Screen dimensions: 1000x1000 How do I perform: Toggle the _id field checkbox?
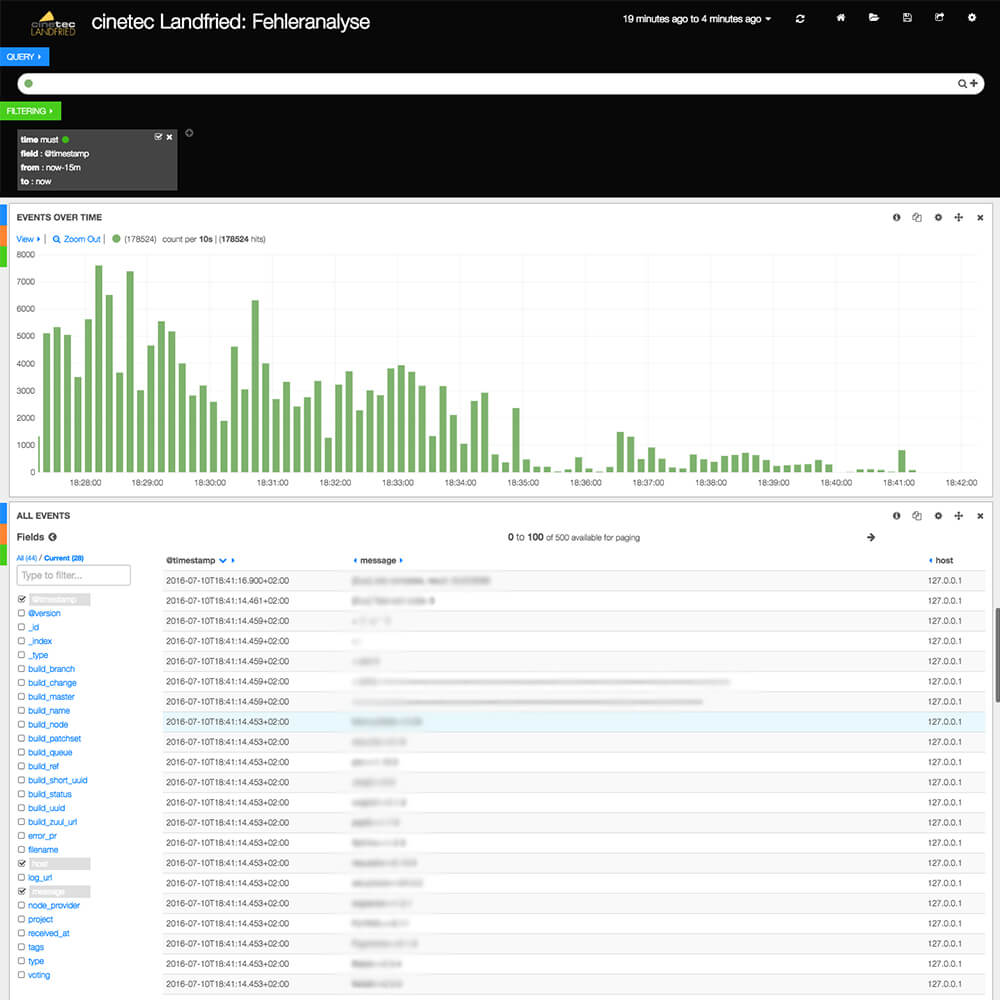tap(22, 627)
